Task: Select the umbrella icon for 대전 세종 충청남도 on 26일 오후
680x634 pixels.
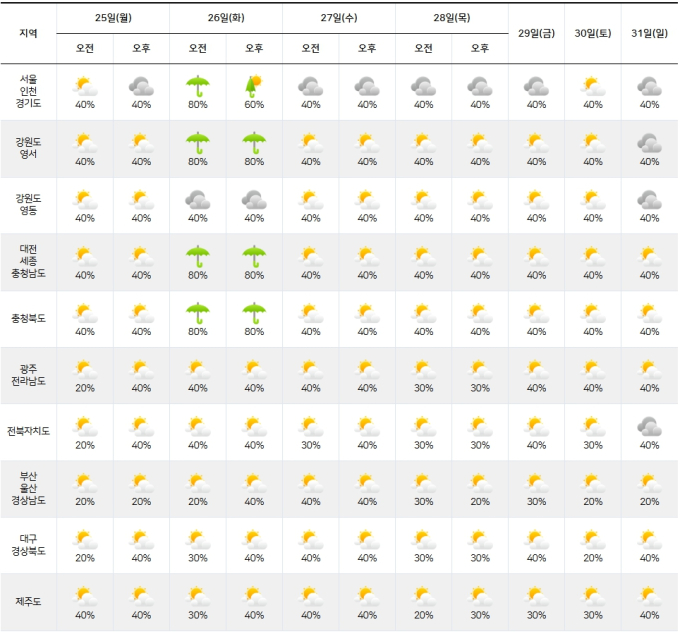Action: pos(254,256)
